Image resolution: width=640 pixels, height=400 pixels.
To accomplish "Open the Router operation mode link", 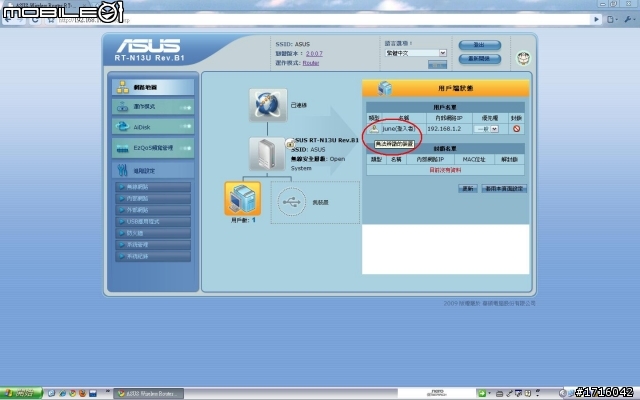I will point(311,63).
